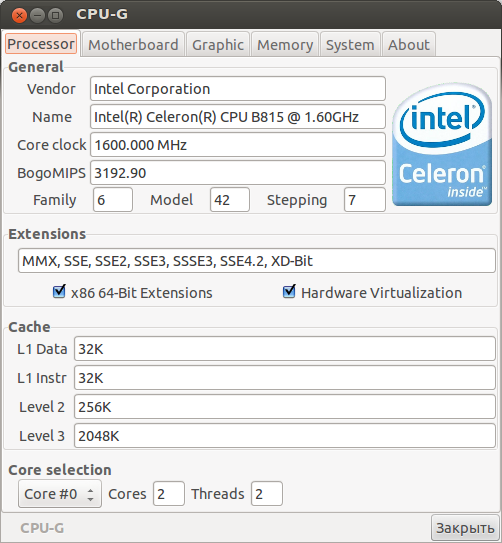
Task: Click the Stepping label
Action: (297, 200)
